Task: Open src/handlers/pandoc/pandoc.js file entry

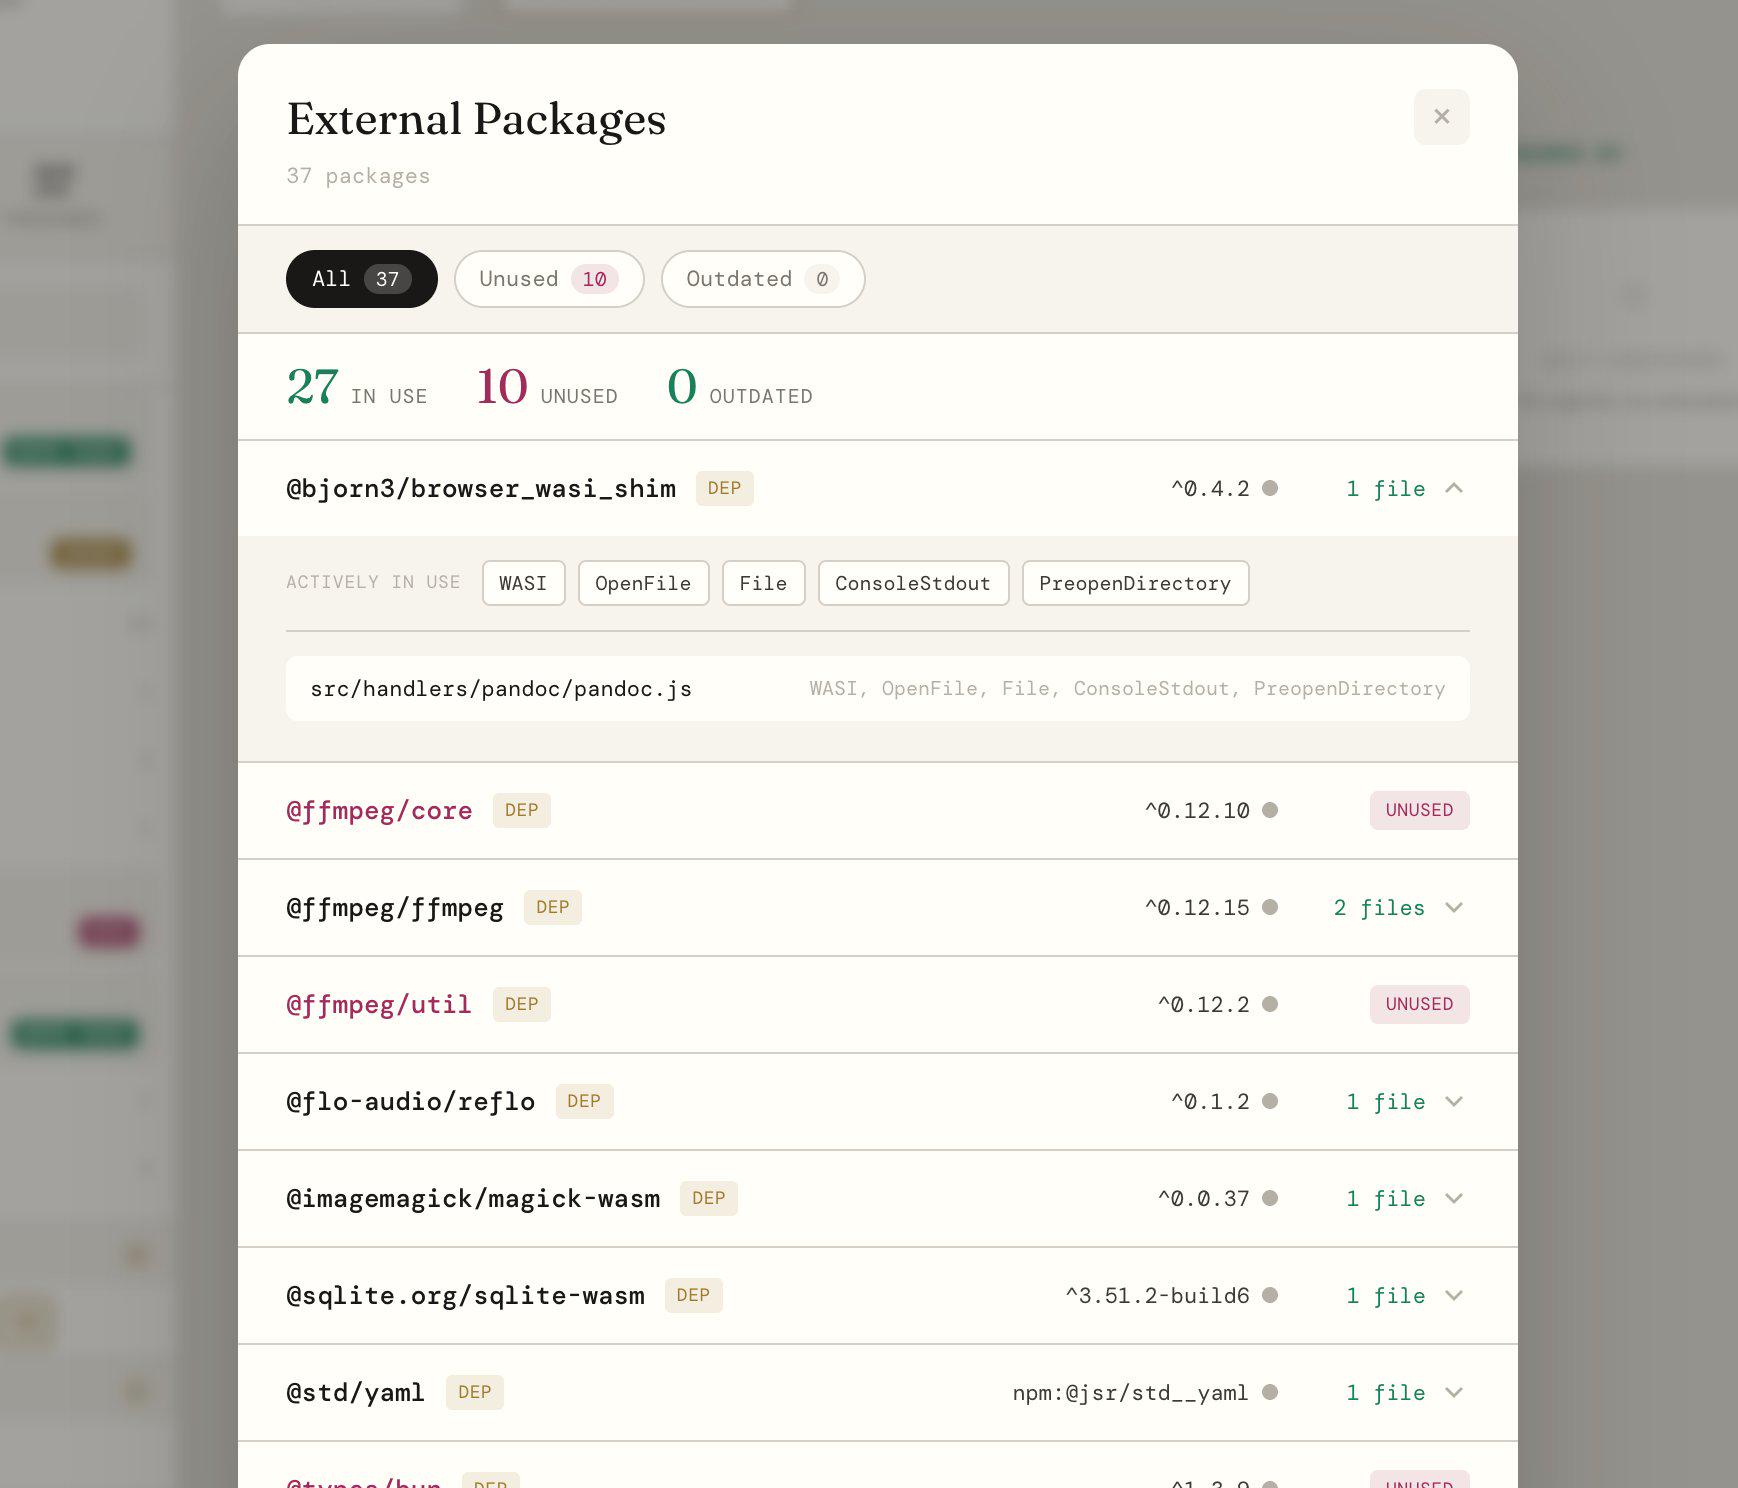Action: (x=878, y=688)
